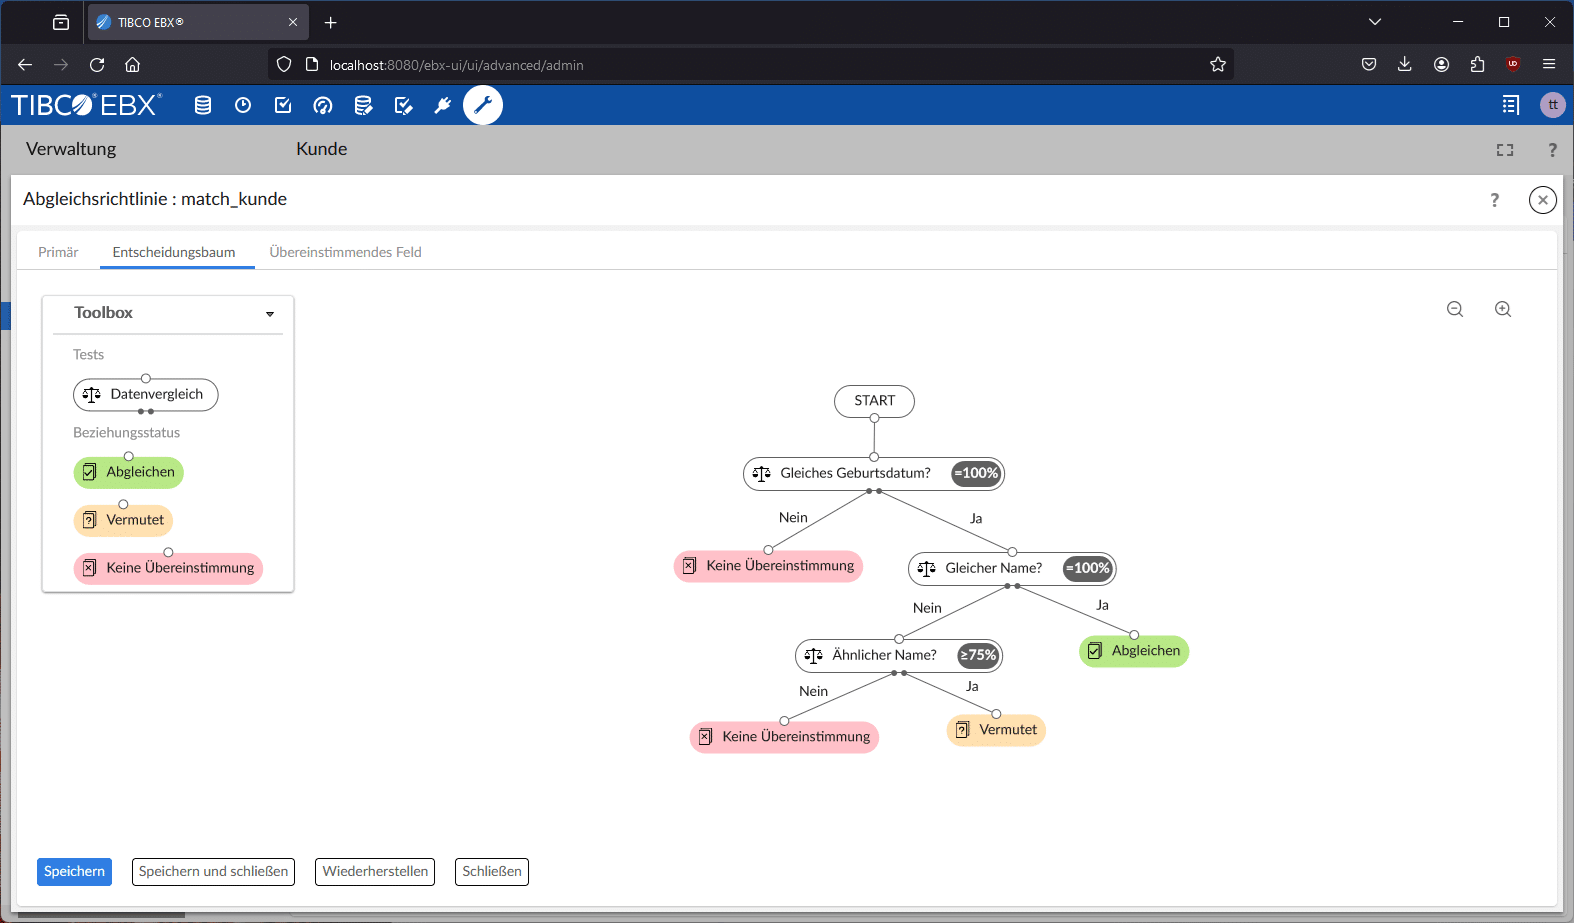
Task: Click the Wiederherstellen button
Action: [375, 871]
